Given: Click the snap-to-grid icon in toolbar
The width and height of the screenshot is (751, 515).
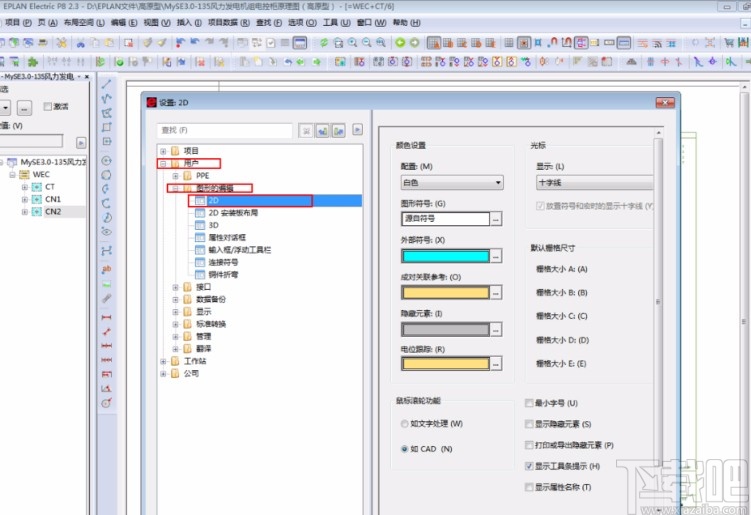Looking at the screenshot, I should coord(523,43).
